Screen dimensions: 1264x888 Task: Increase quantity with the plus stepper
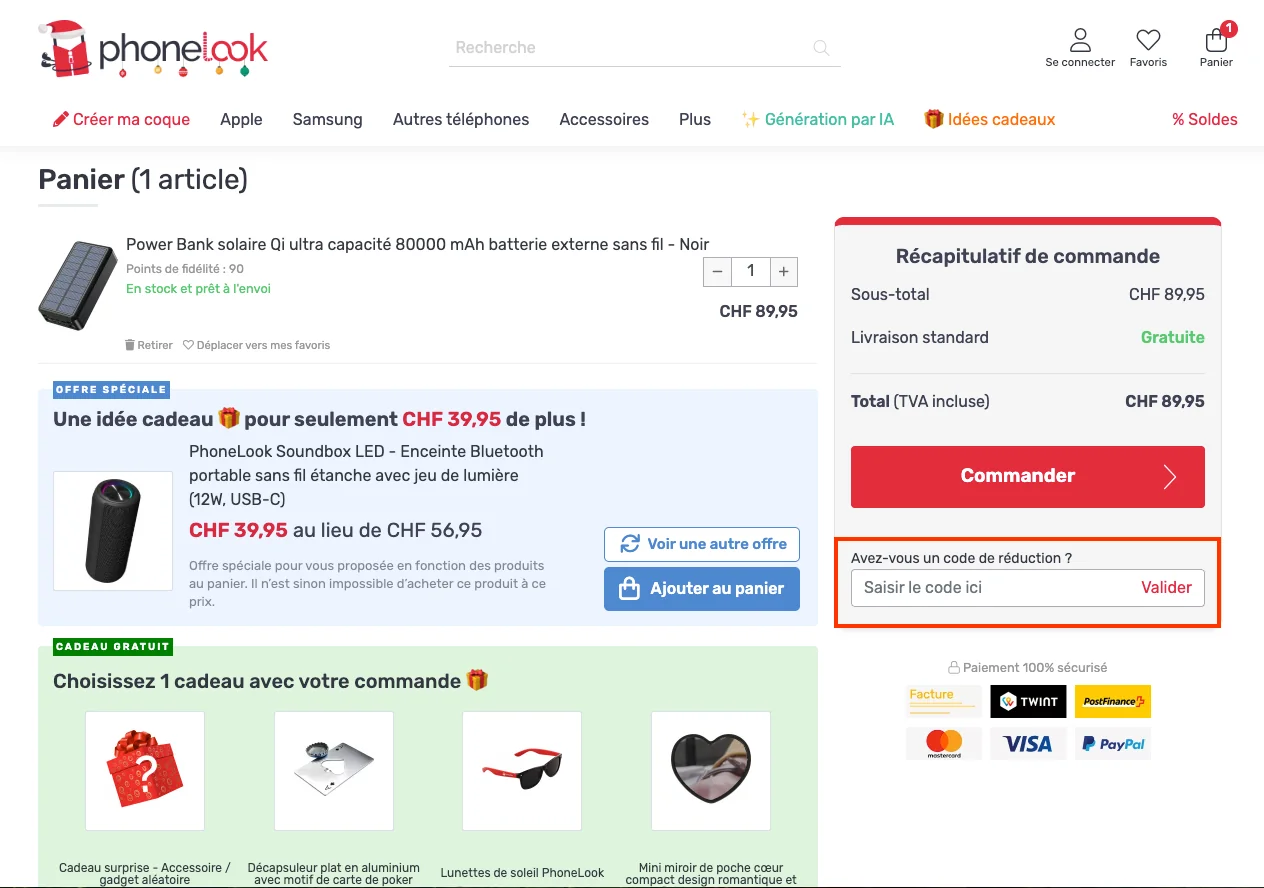783,271
